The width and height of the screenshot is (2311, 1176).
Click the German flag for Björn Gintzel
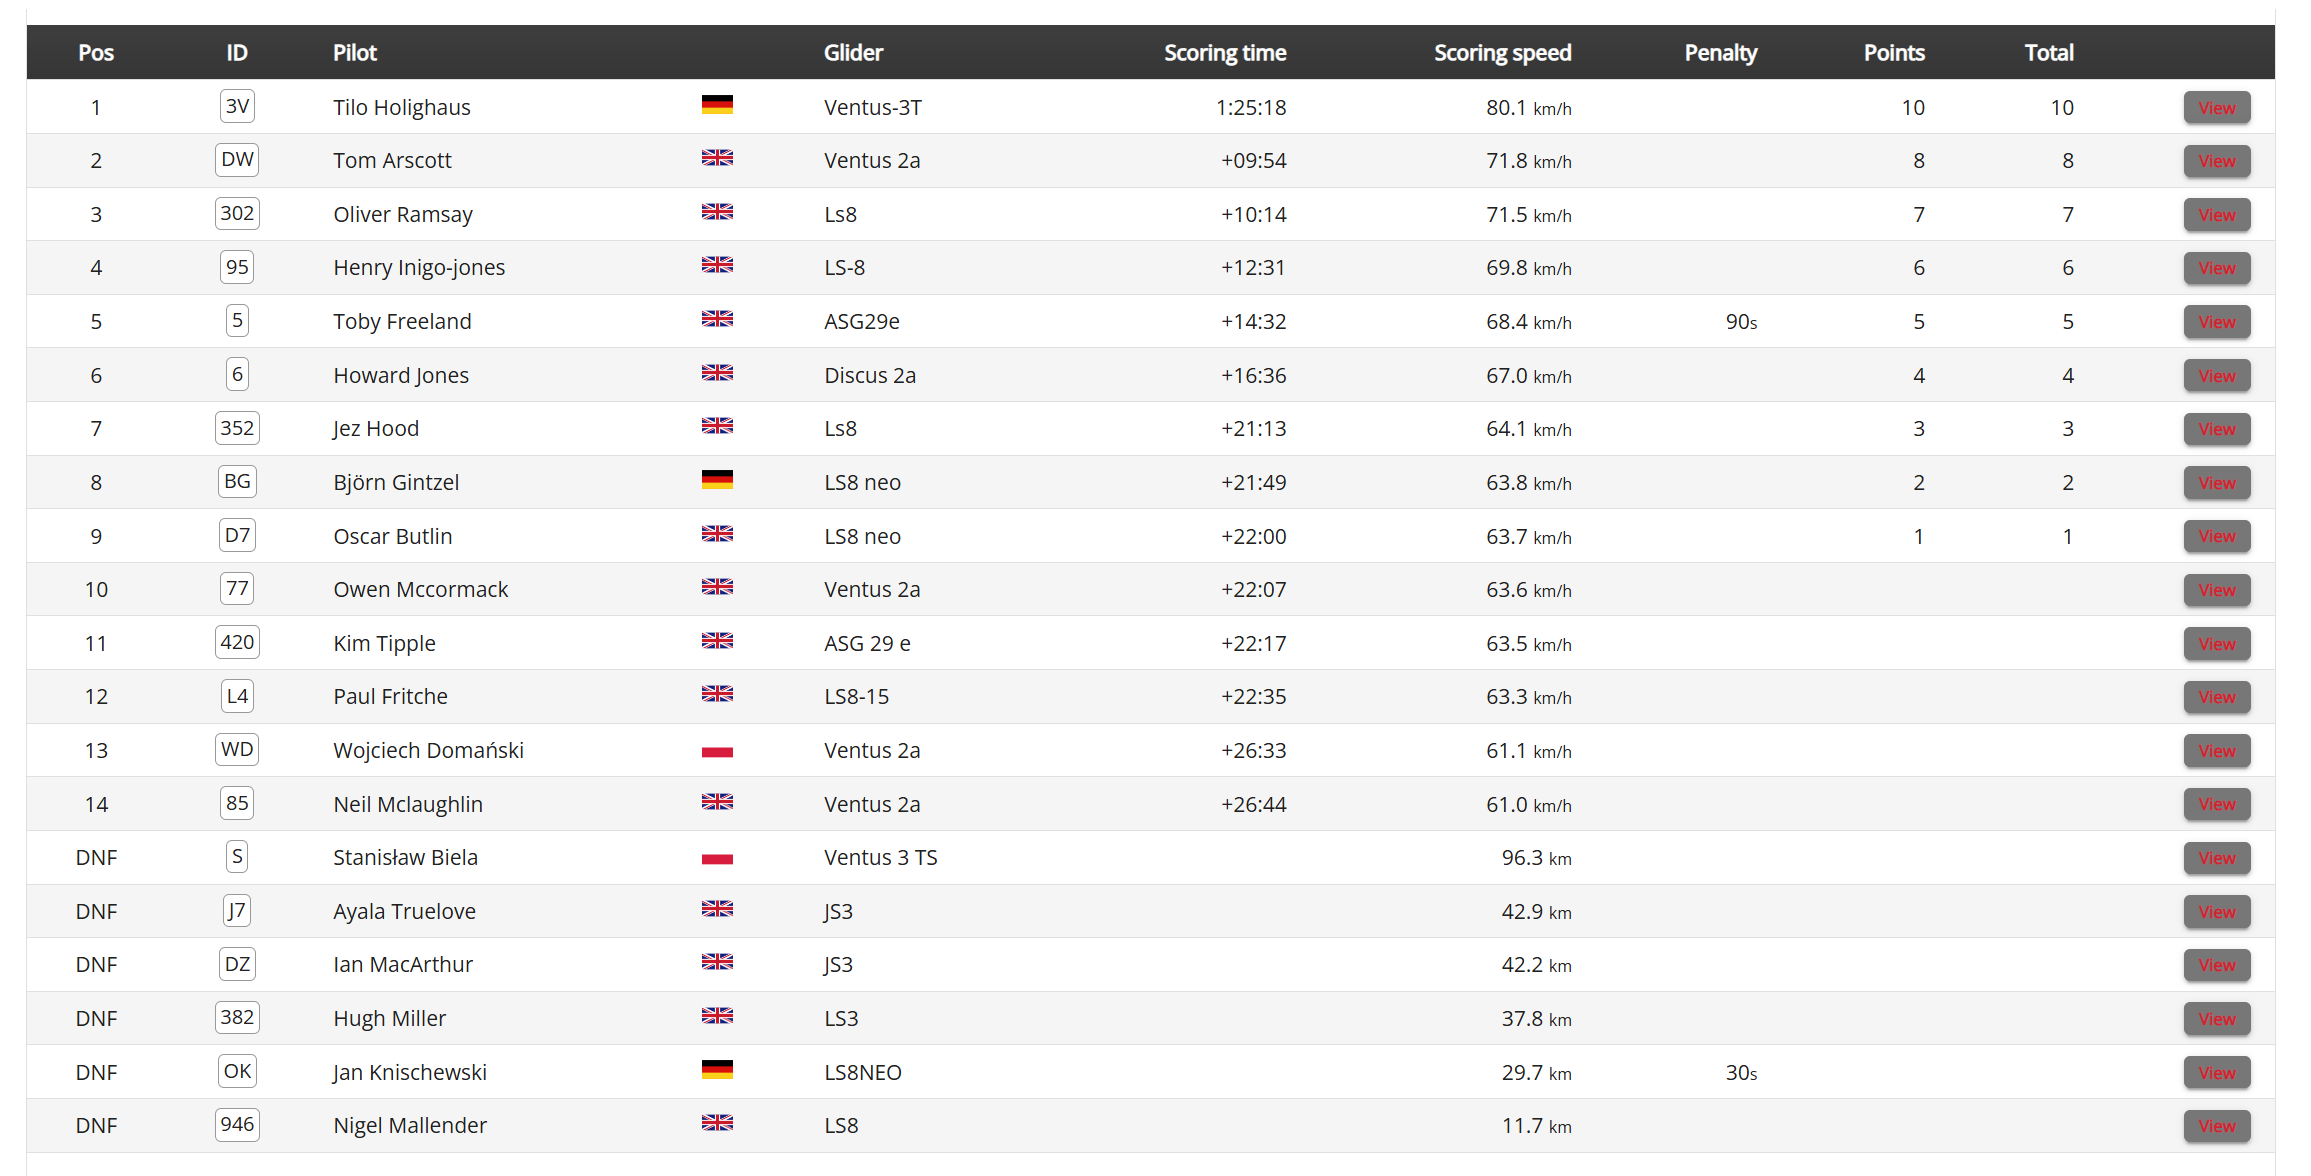coord(717,480)
